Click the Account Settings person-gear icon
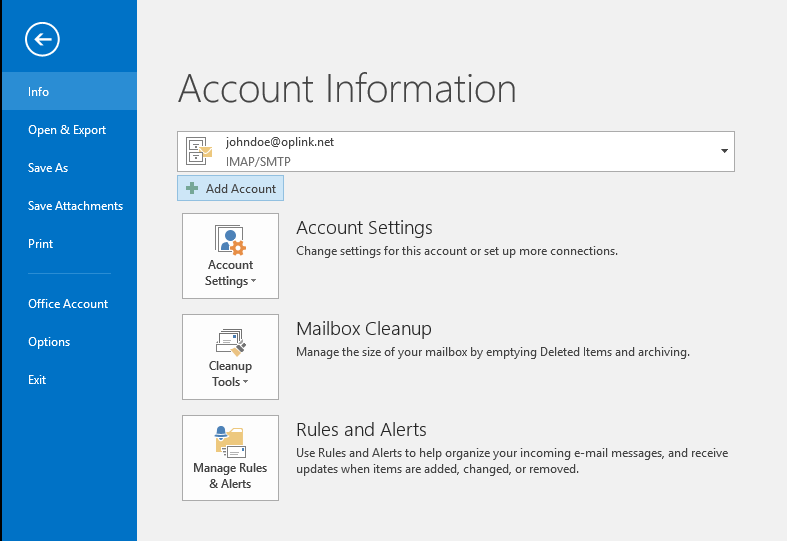This screenshot has width=787, height=541. (x=230, y=240)
